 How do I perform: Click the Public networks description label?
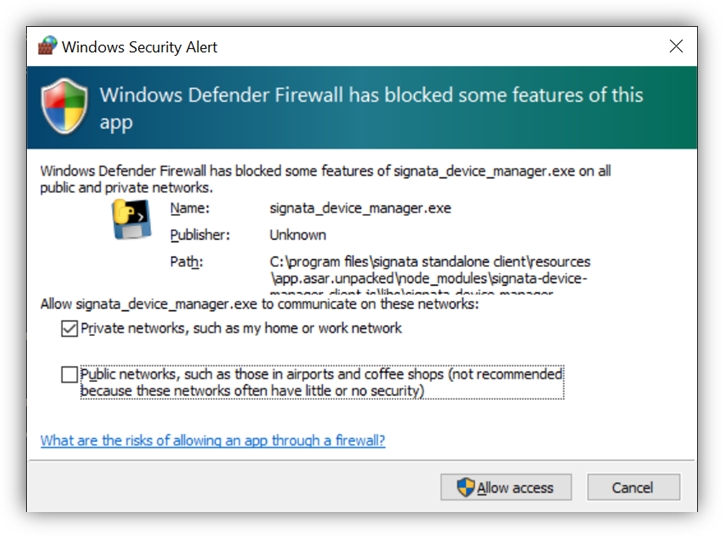(321, 382)
